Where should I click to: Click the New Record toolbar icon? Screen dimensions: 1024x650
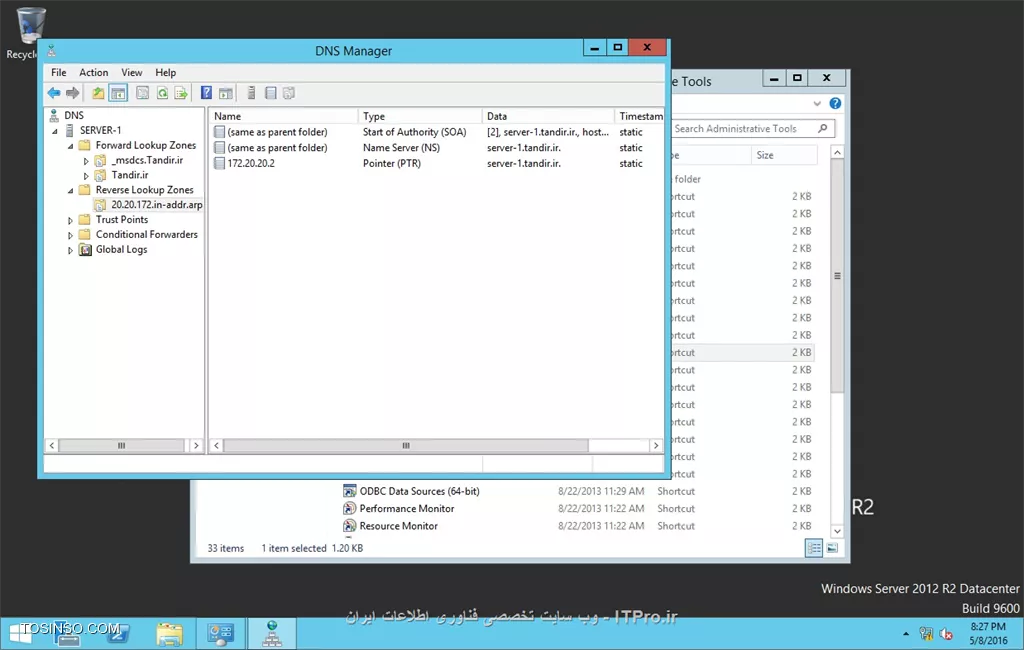click(x=270, y=93)
